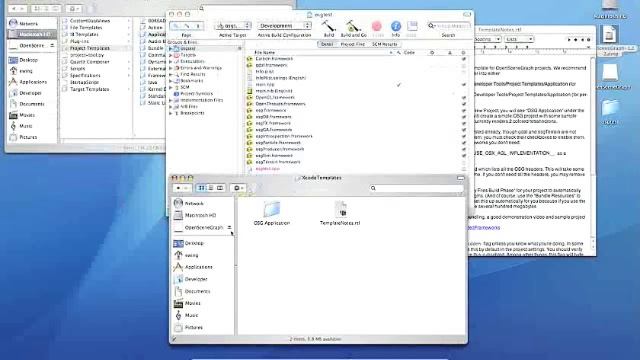Toggle target checkbox for osgDB.framework
This screenshot has height=360, width=640.
463,117
